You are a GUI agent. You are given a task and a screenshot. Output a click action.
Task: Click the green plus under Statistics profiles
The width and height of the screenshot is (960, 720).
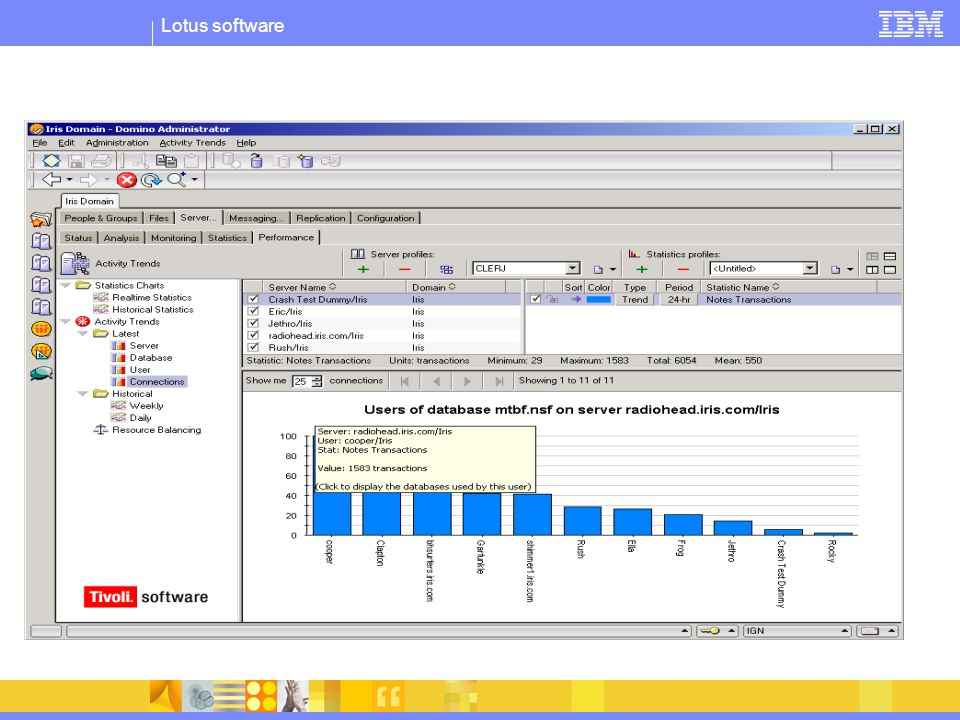pos(642,269)
